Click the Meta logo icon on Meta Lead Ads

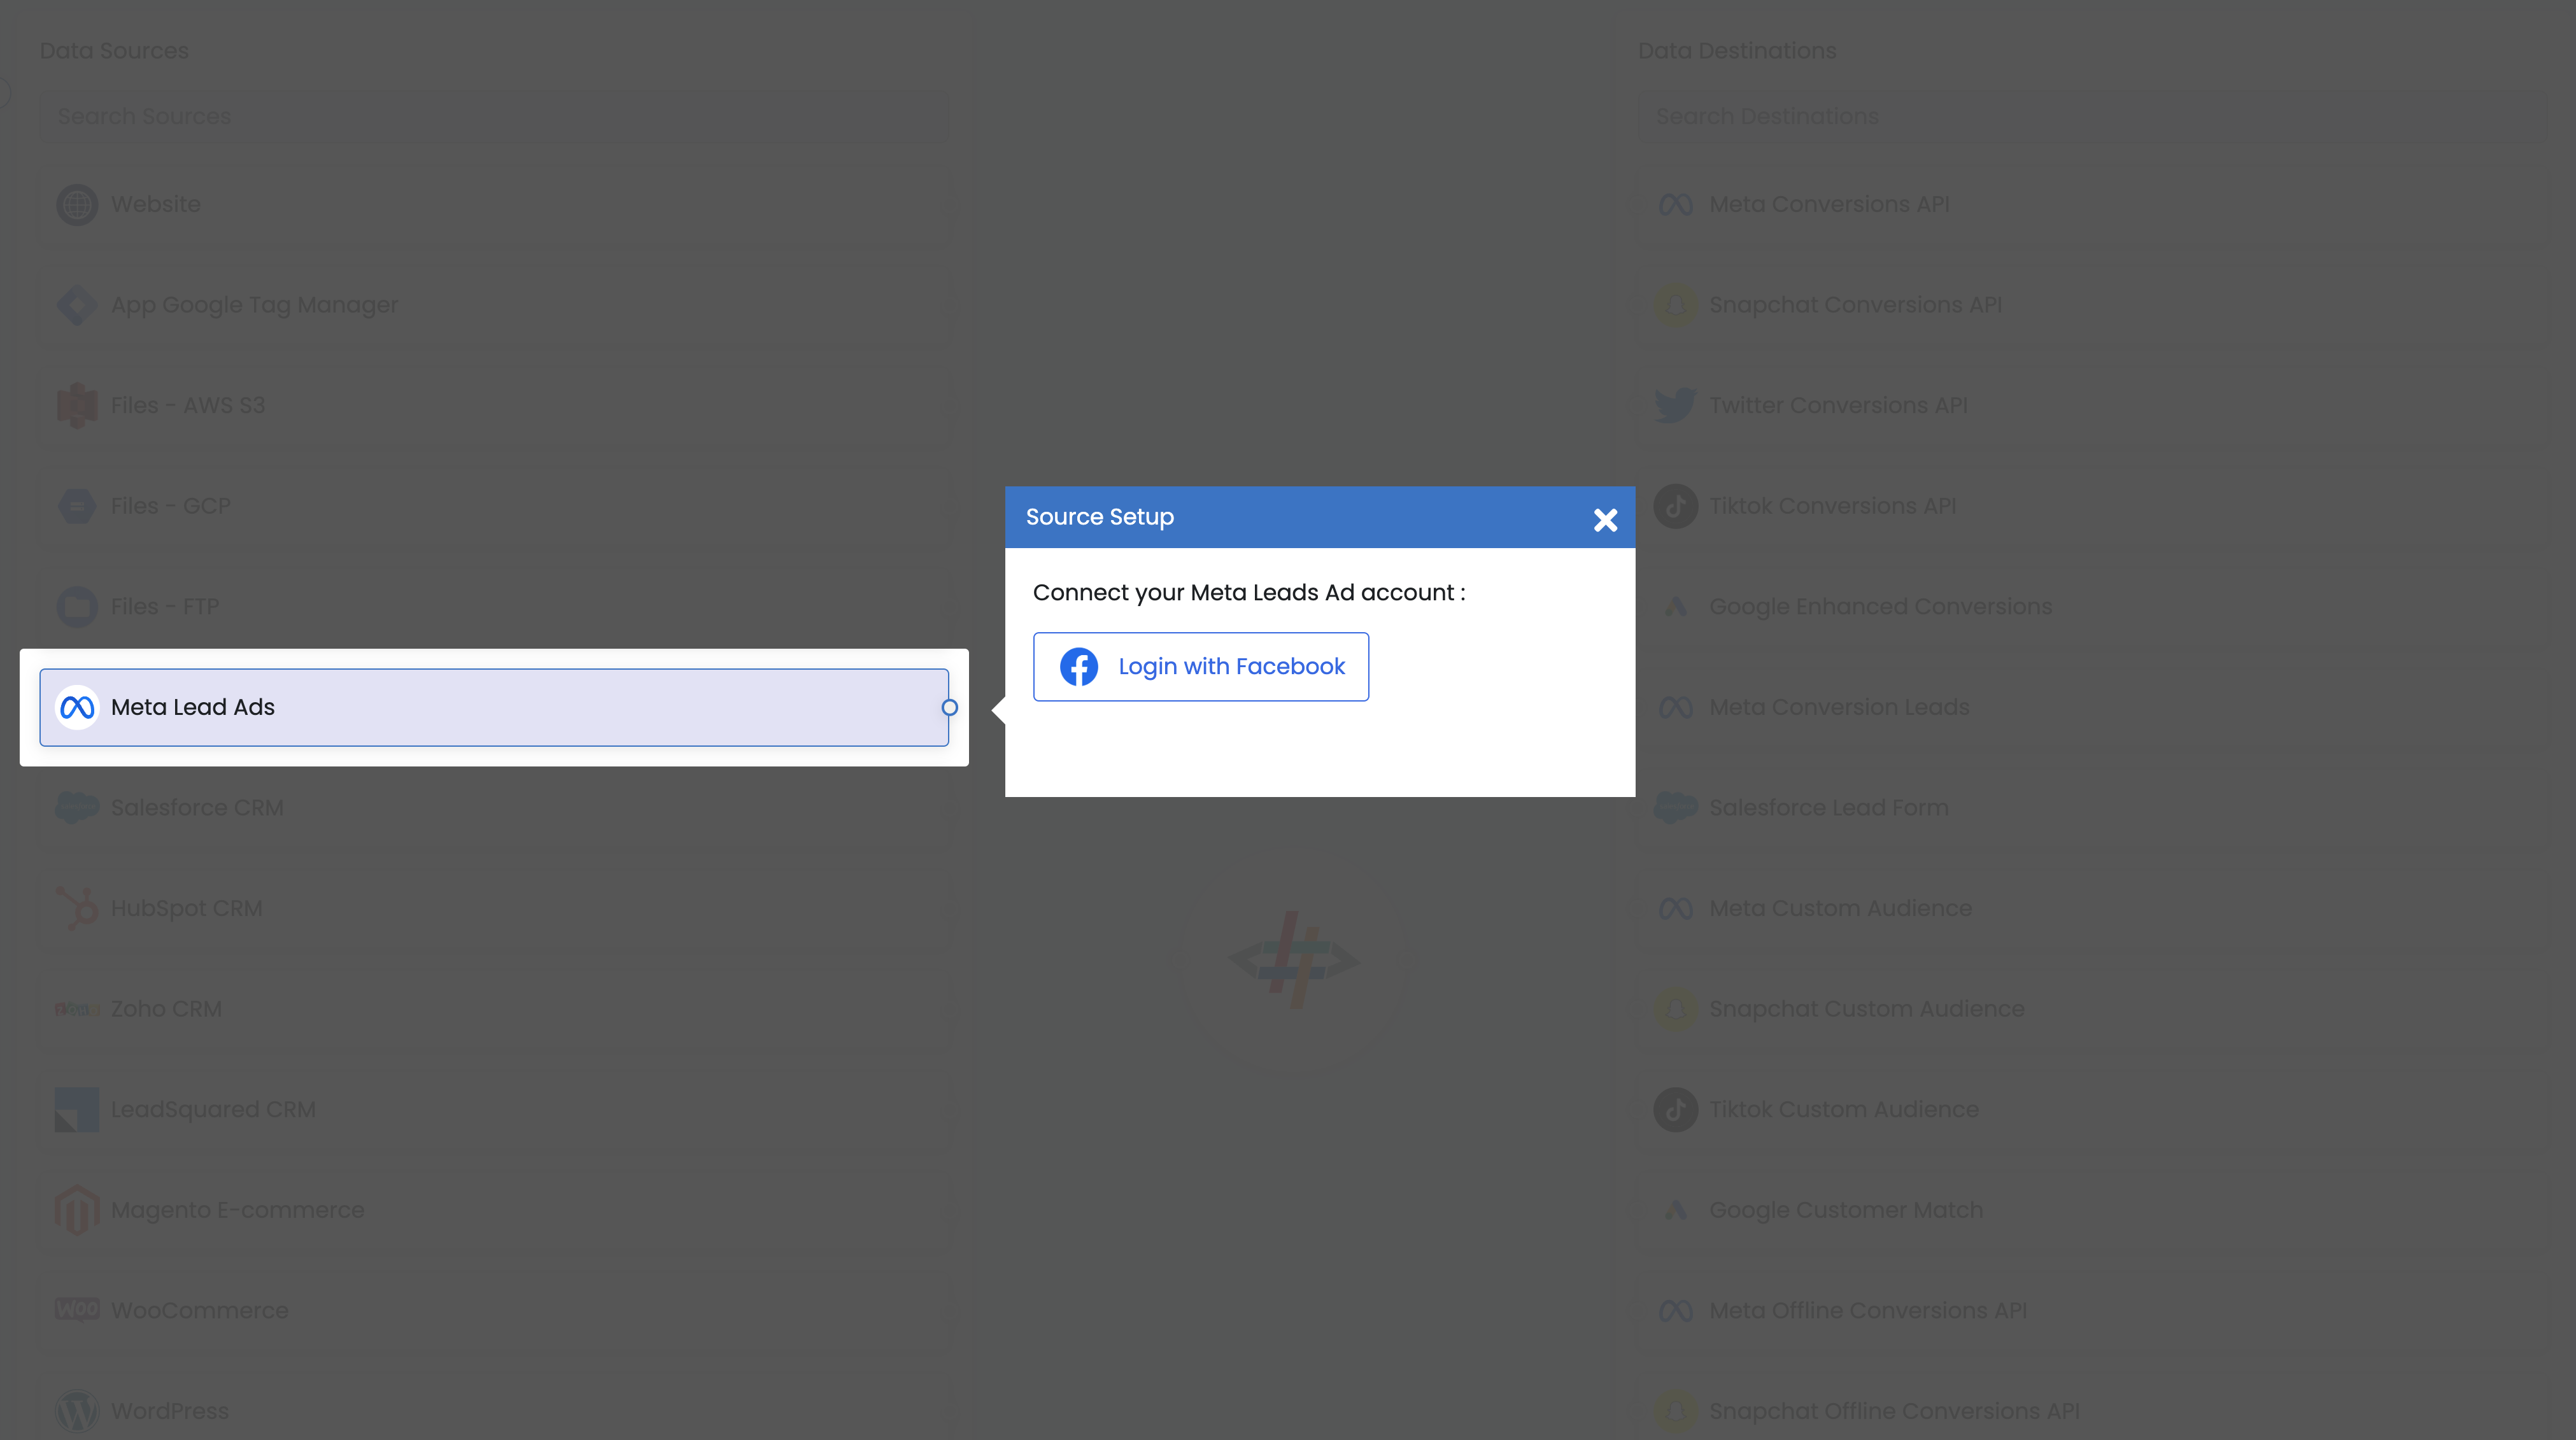[77, 707]
